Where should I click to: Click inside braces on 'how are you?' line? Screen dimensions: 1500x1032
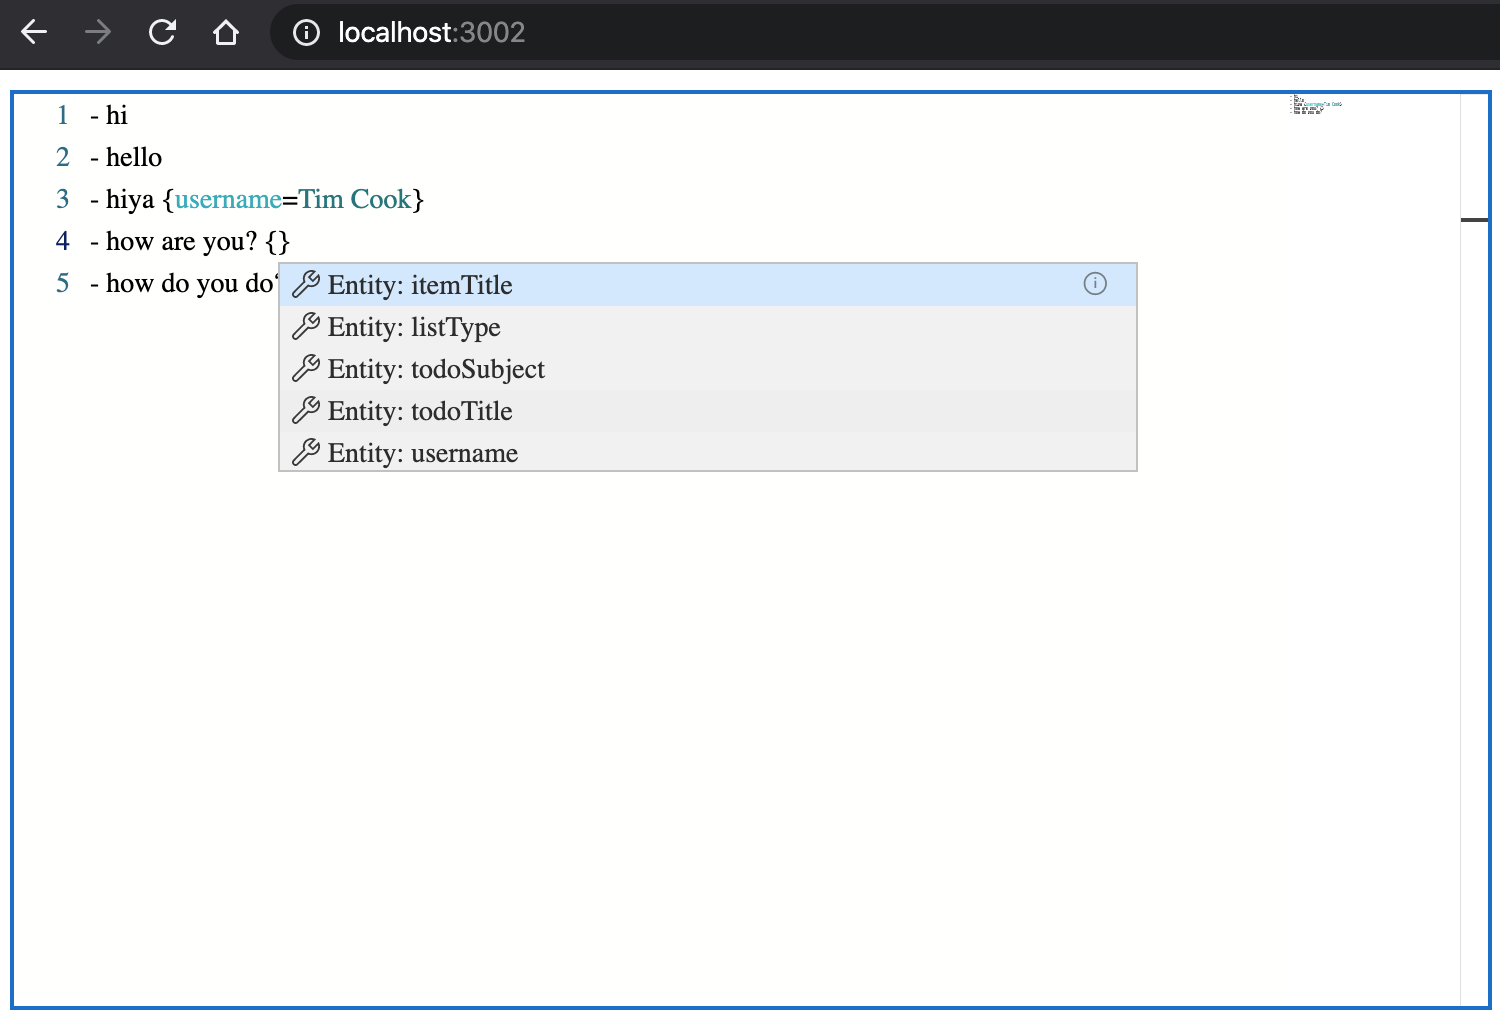278,241
